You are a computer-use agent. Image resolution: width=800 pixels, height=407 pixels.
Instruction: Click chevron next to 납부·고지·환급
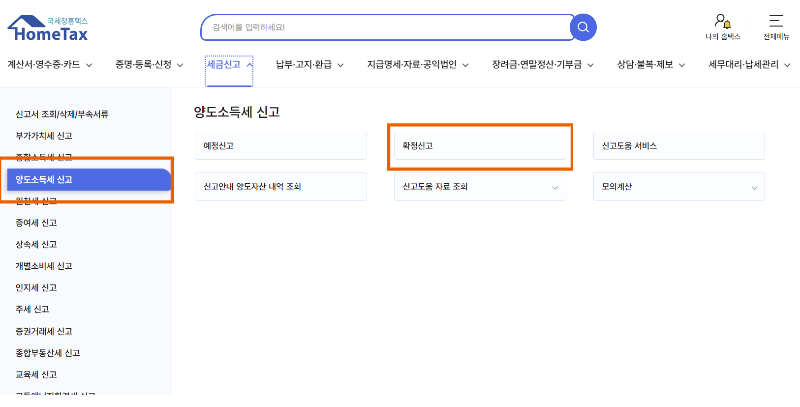coord(340,65)
